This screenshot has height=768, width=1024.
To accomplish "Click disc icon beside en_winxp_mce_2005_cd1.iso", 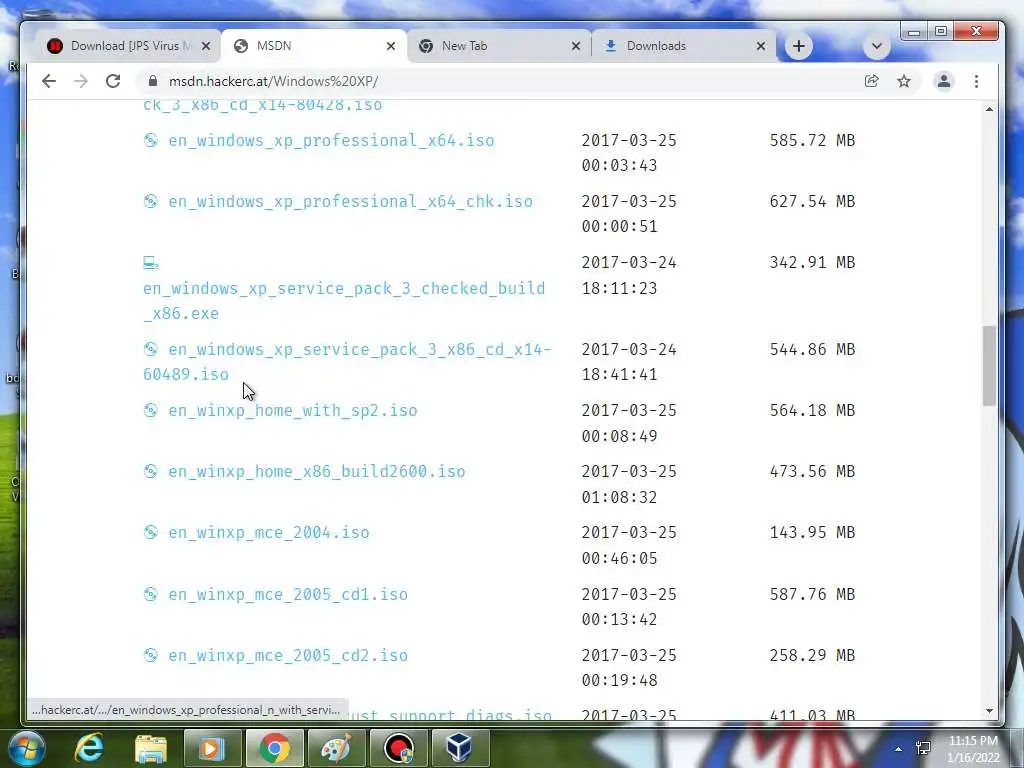I will 151,594.
